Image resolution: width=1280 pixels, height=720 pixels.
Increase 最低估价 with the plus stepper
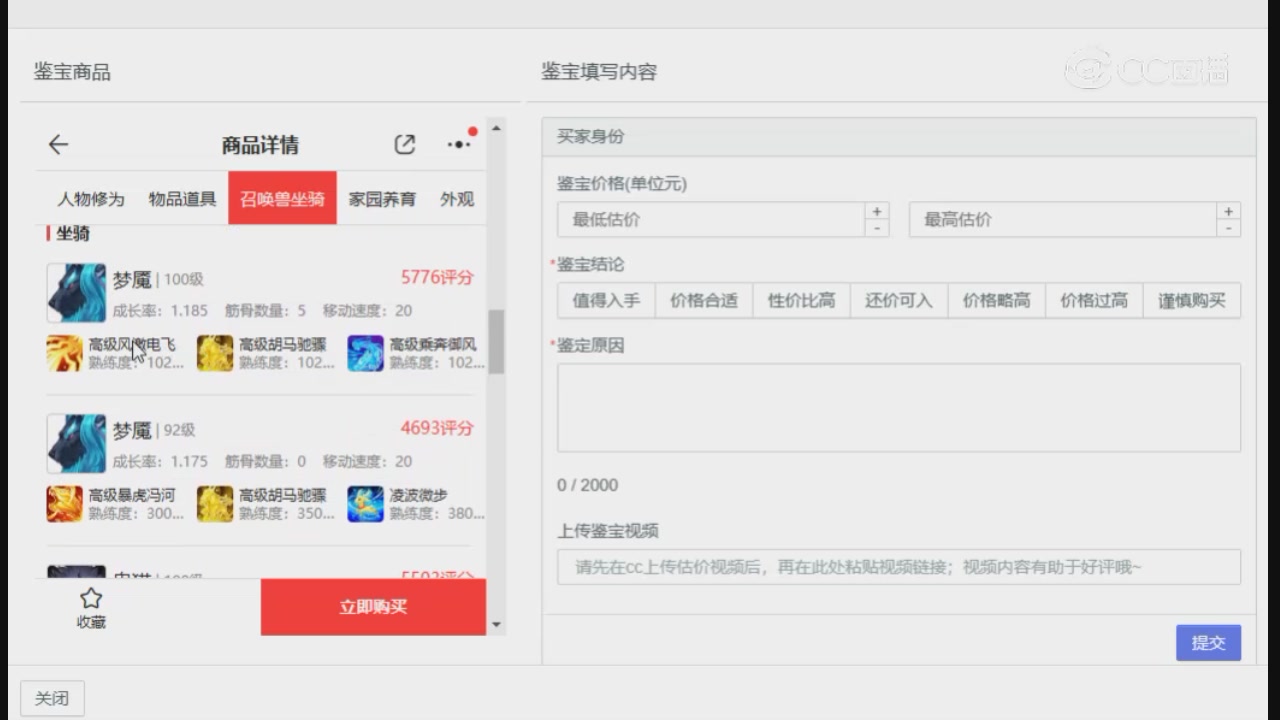pos(877,211)
